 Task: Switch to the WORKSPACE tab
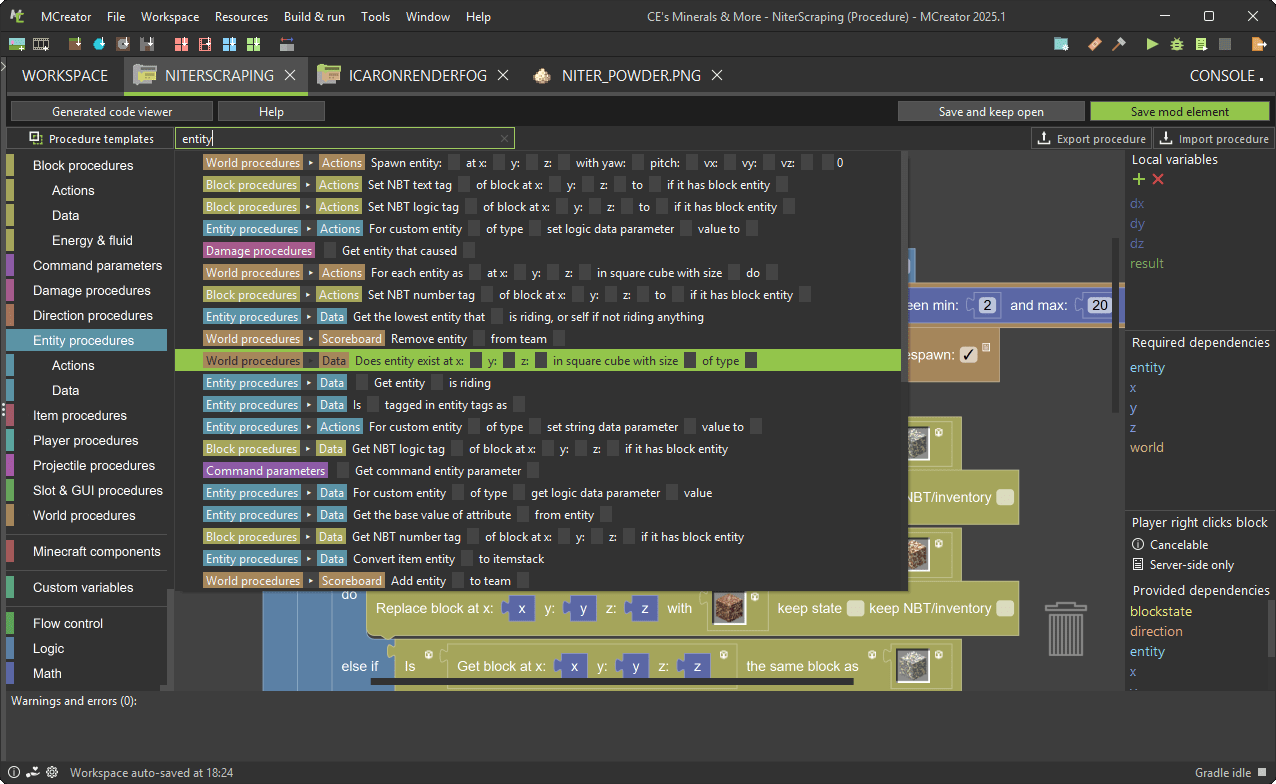[x=65, y=75]
